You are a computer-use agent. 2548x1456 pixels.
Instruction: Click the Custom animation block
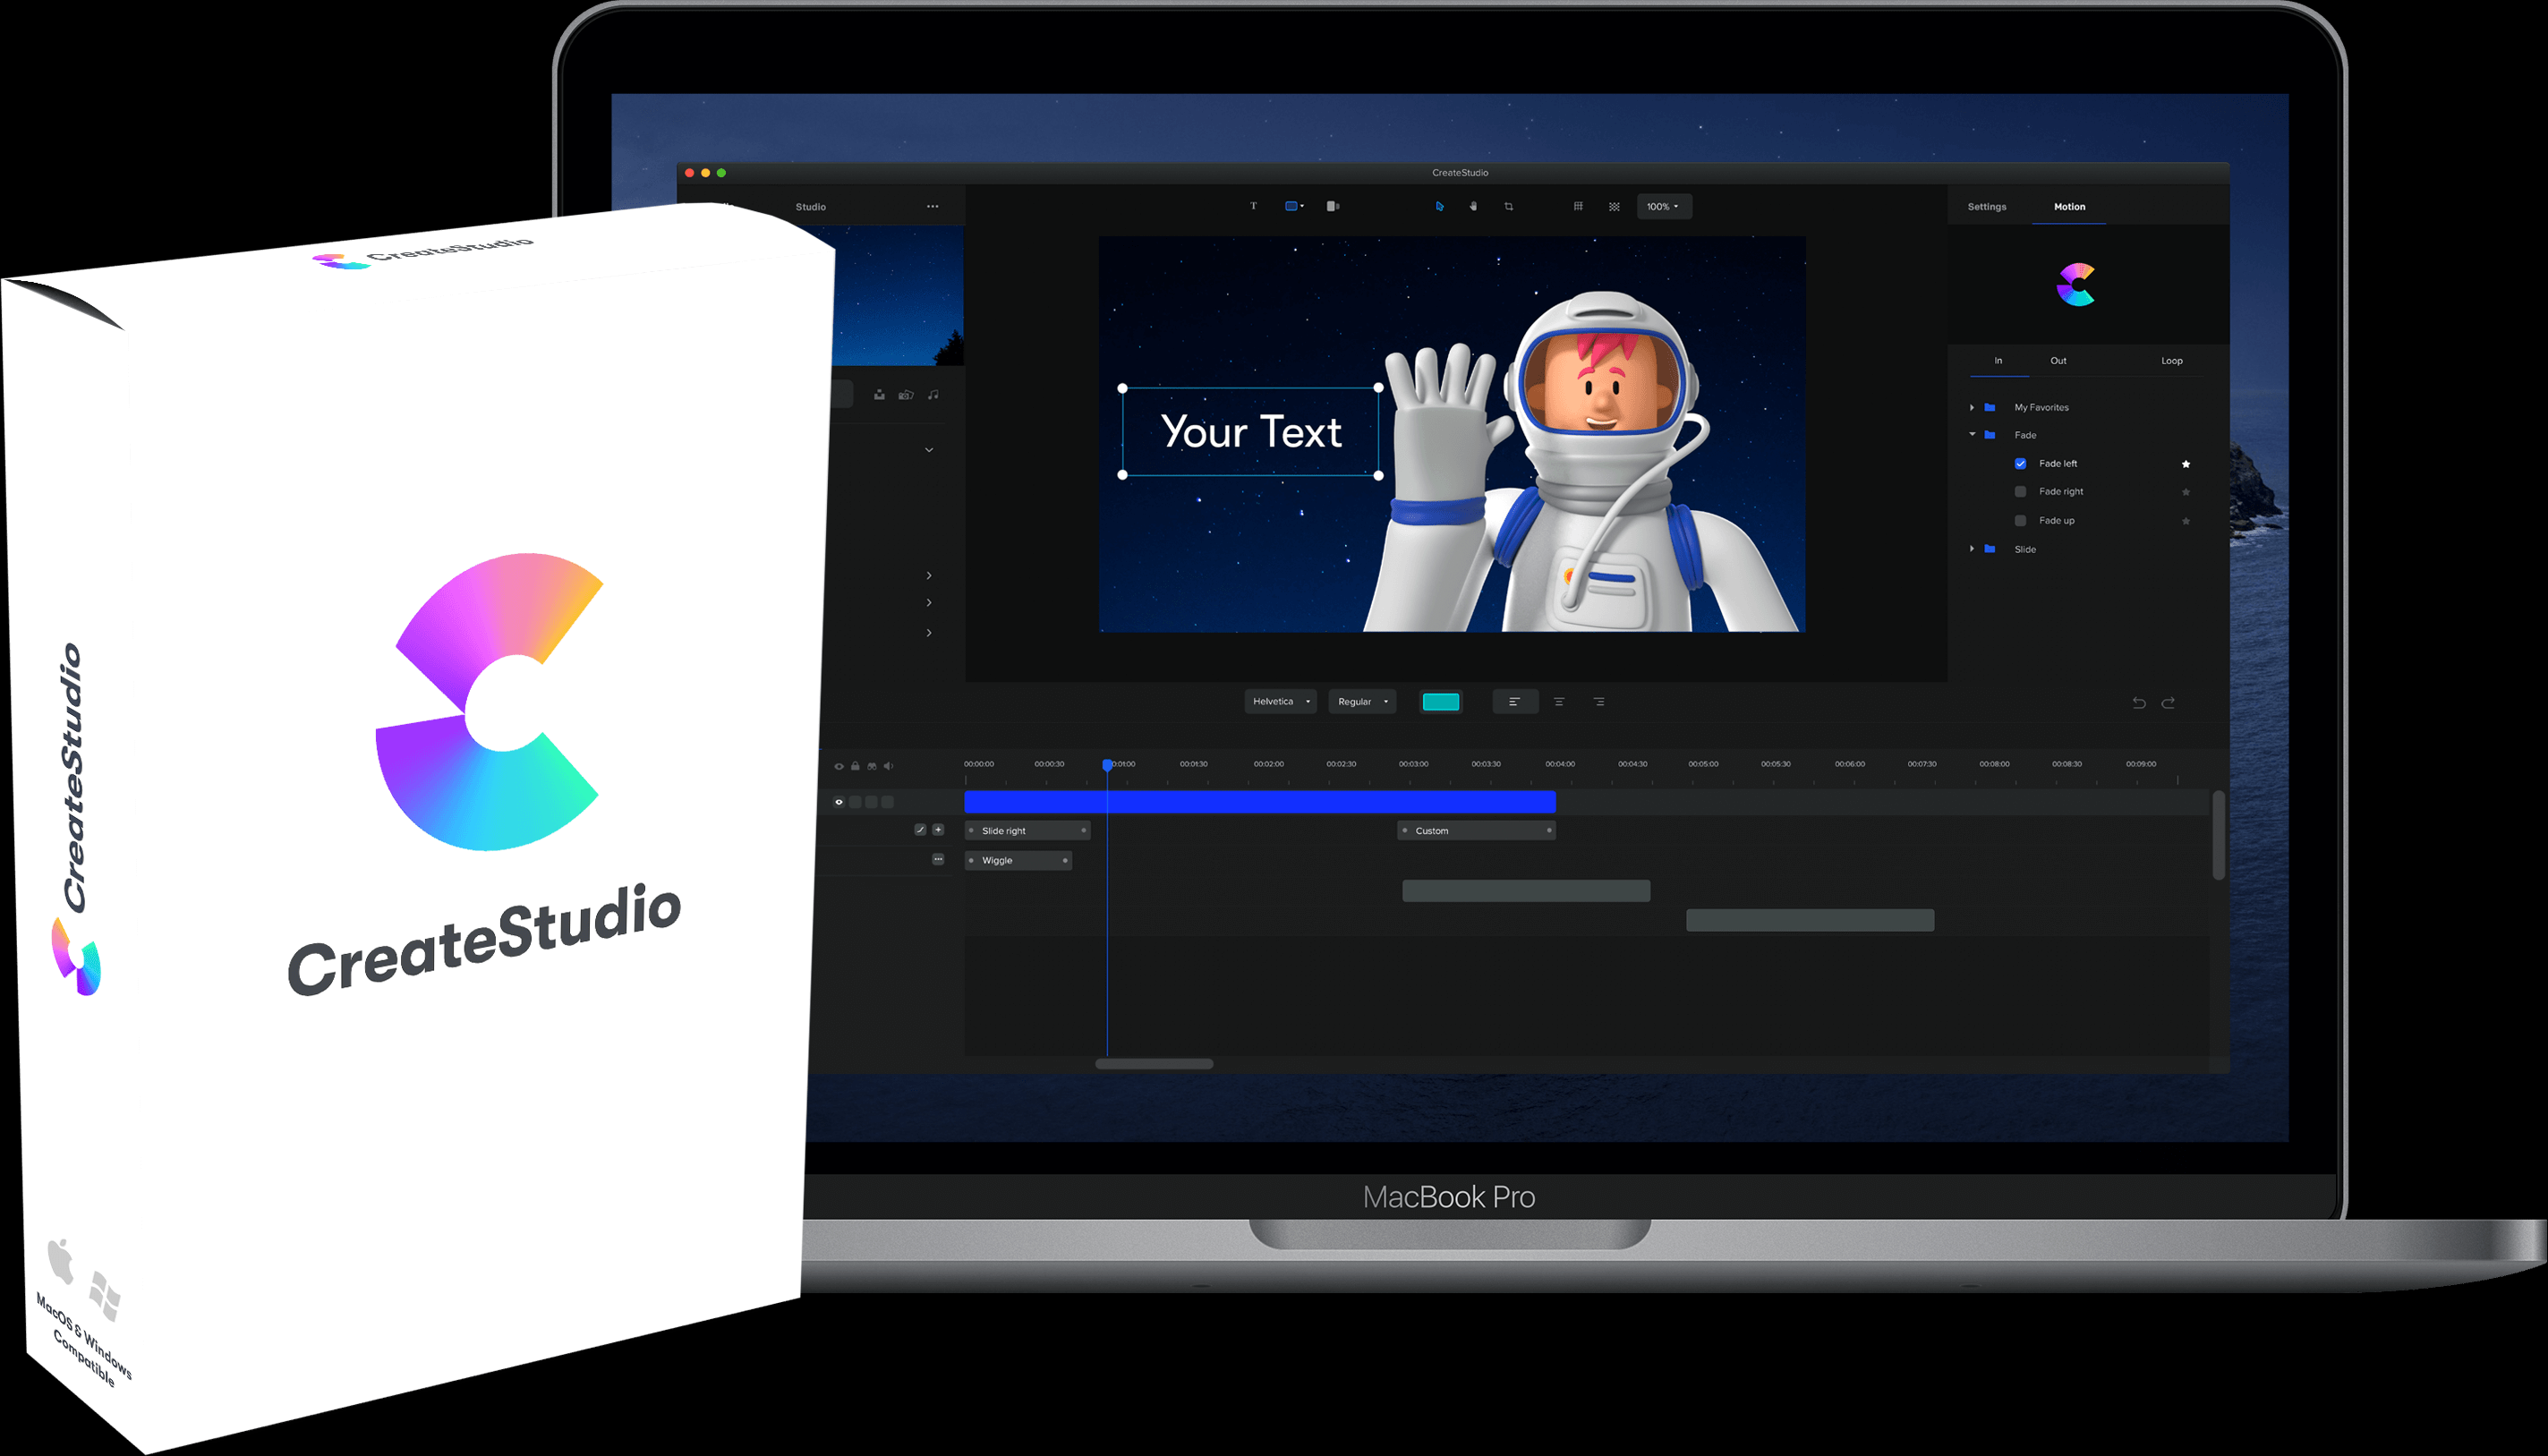coord(1476,831)
